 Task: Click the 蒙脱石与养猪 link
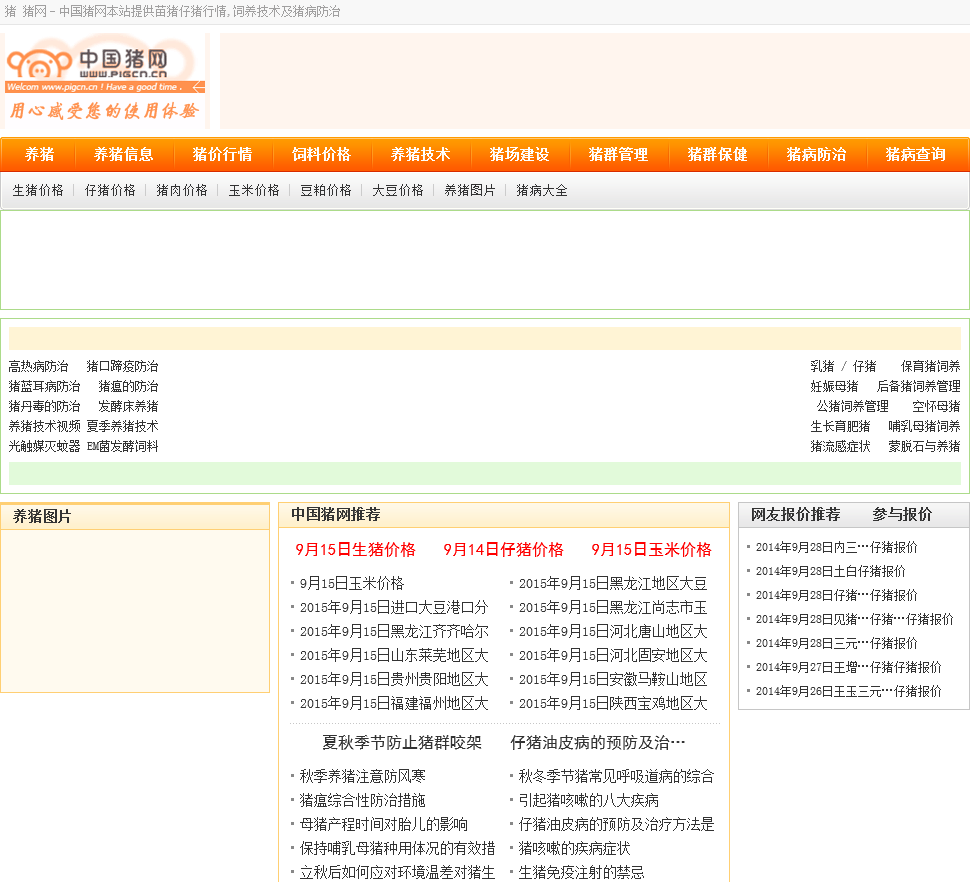coord(924,446)
